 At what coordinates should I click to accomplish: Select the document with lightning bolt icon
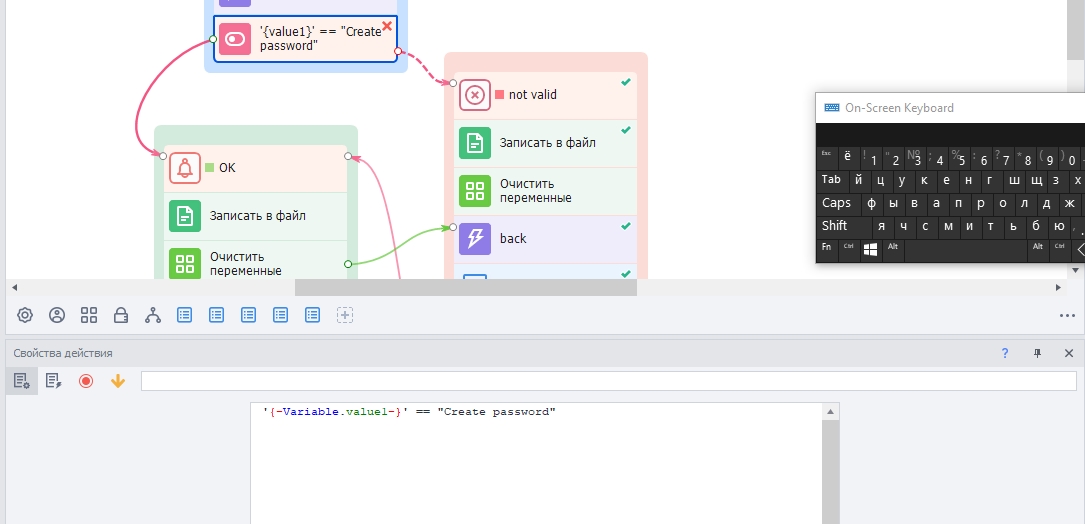tap(53, 381)
